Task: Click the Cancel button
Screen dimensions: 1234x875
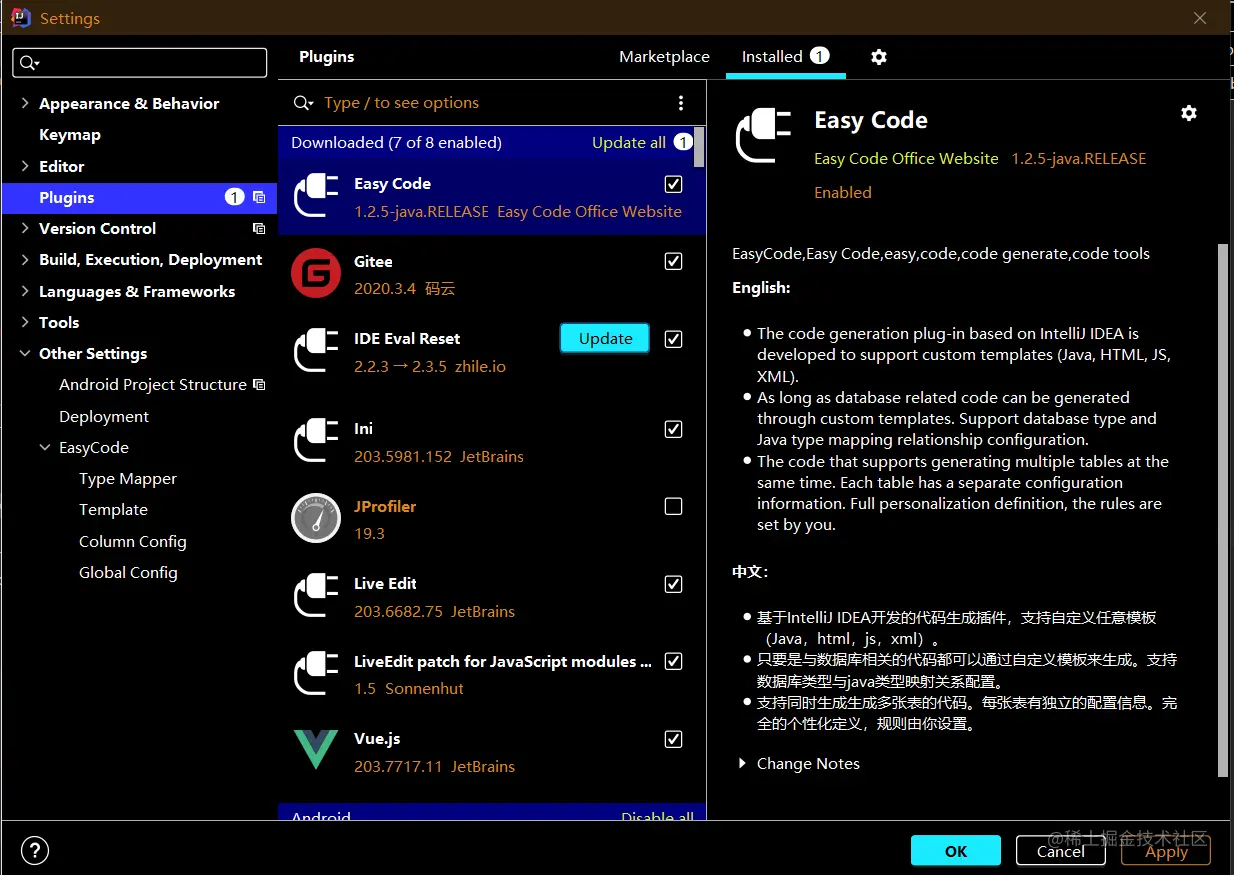Action: click(x=1061, y=851)
